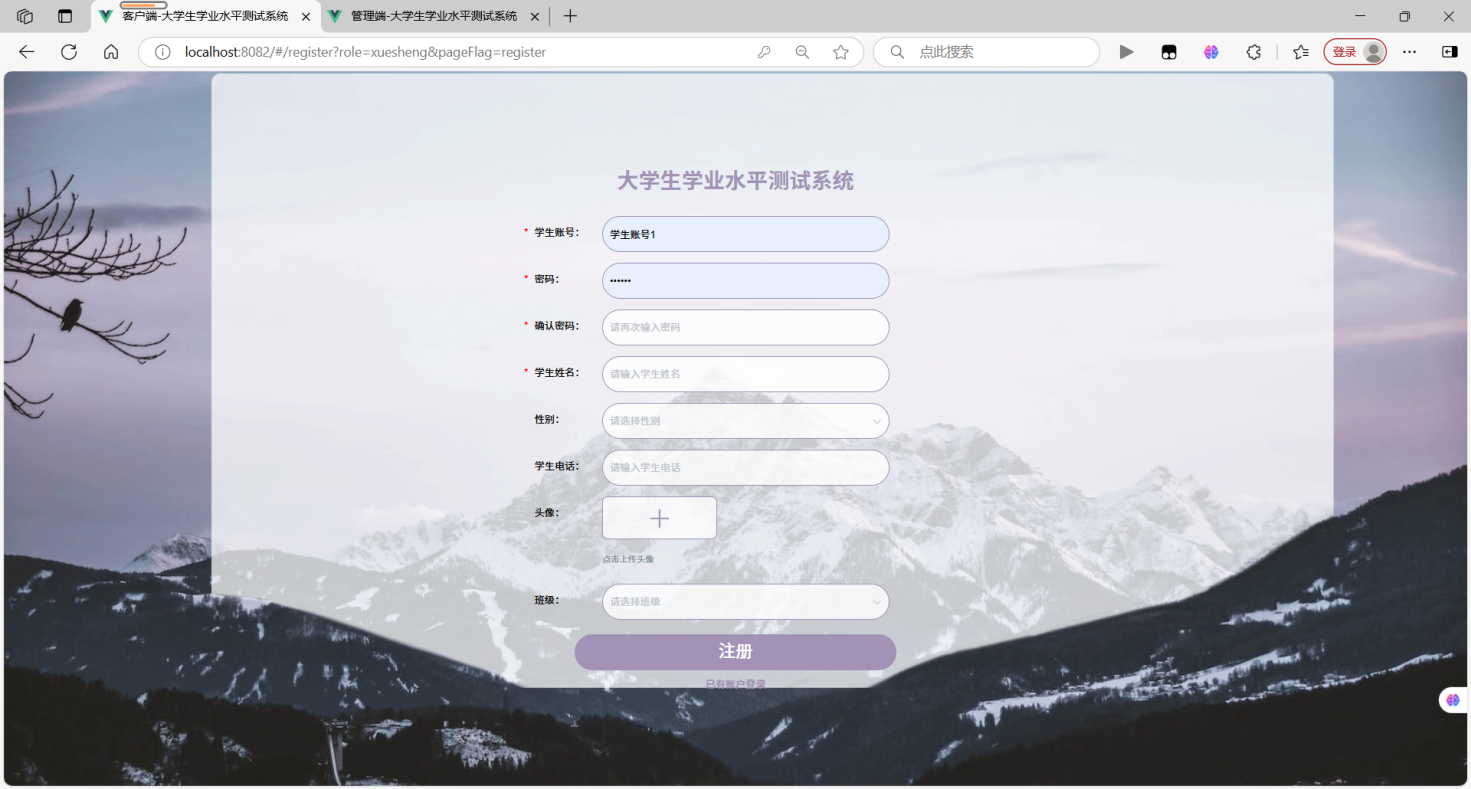Viewport: 1471px width, 789px height.
Task: Open the favorites list icon
Action: pyautogui.click(x=1300, y=52)
